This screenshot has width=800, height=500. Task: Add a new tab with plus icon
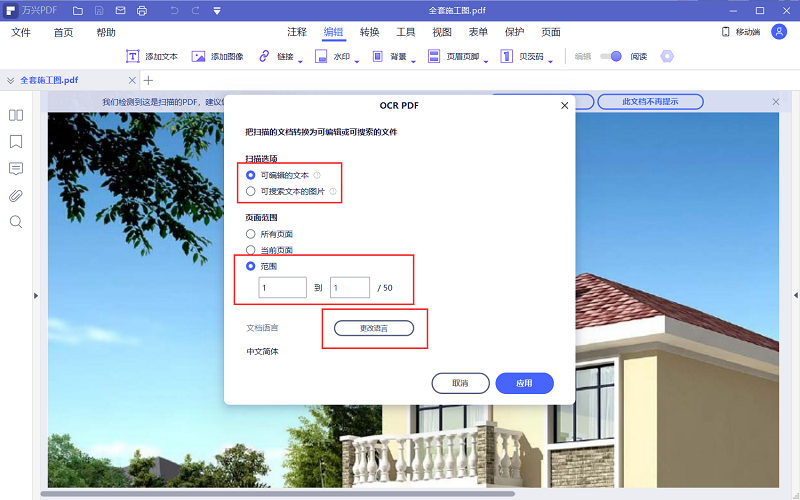point(148,80)
